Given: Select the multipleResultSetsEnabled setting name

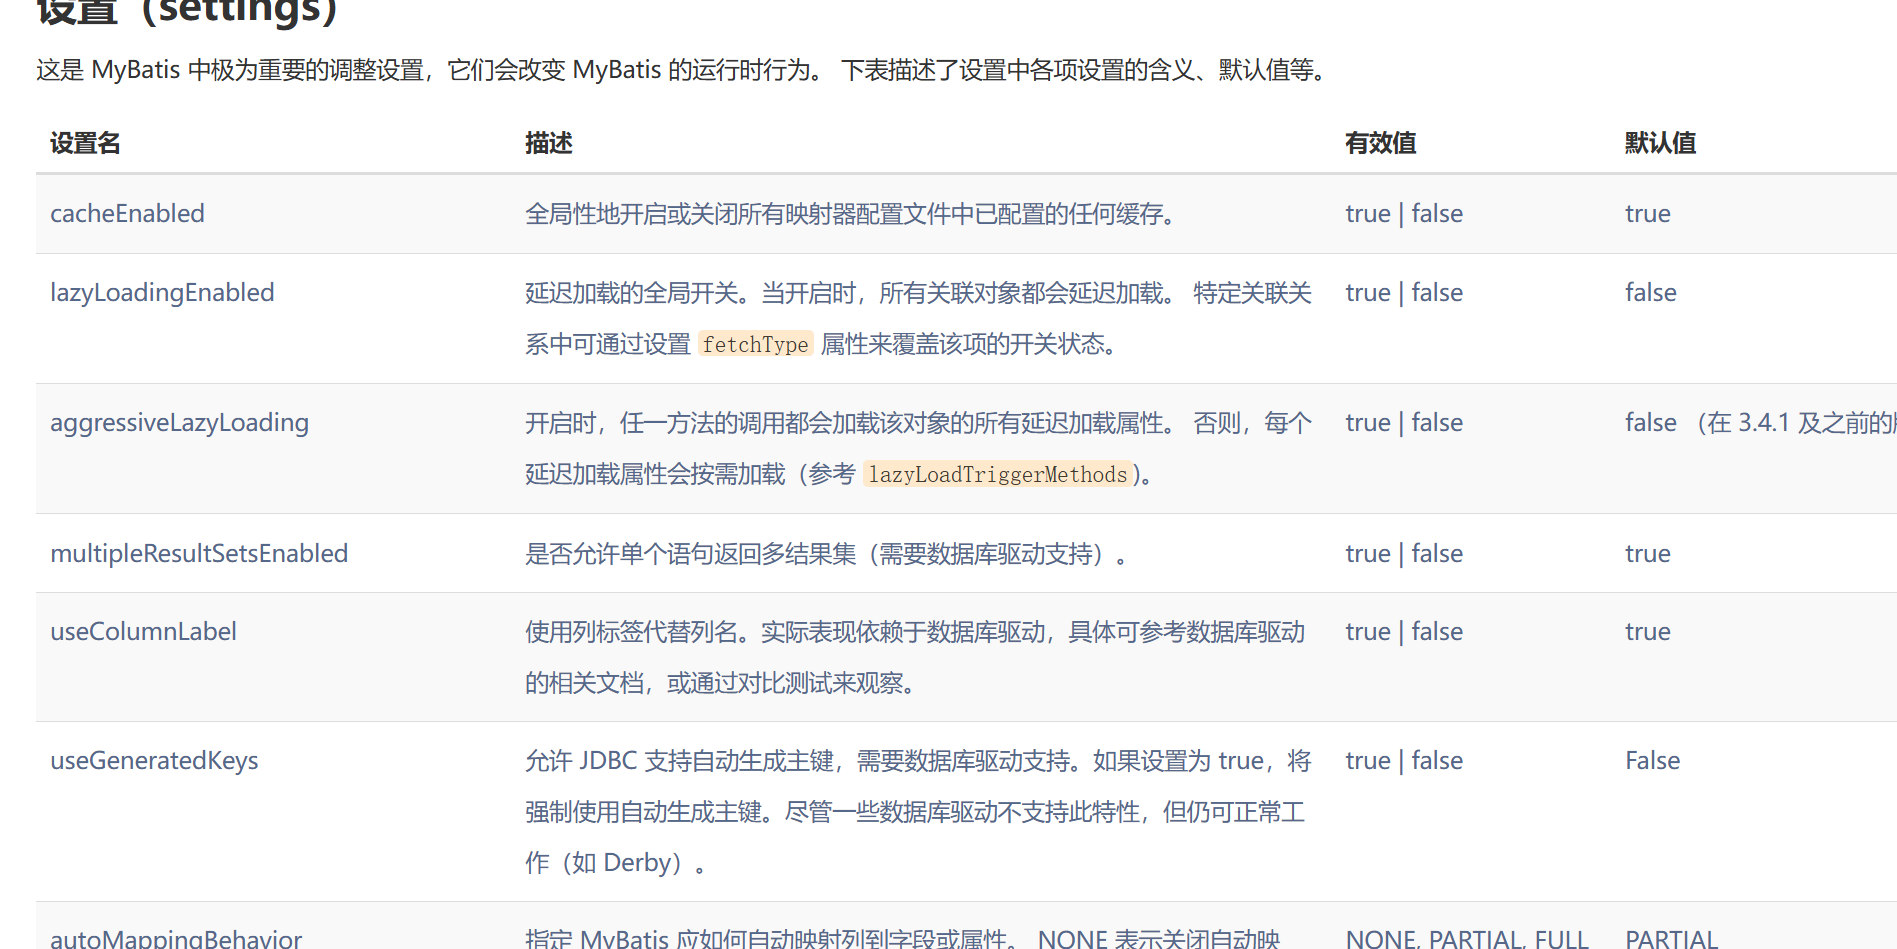Looking at the screenshot, I should [x=199, y=553].
